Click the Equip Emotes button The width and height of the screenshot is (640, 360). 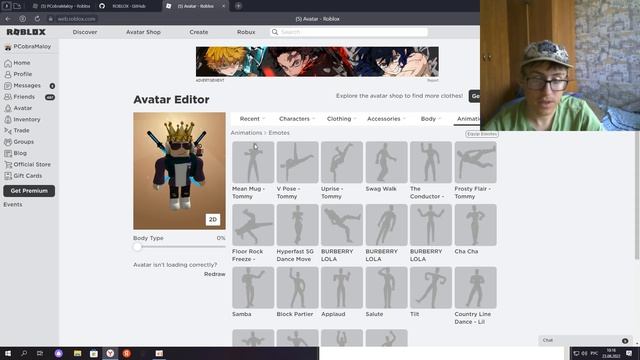tap(482, 134)
